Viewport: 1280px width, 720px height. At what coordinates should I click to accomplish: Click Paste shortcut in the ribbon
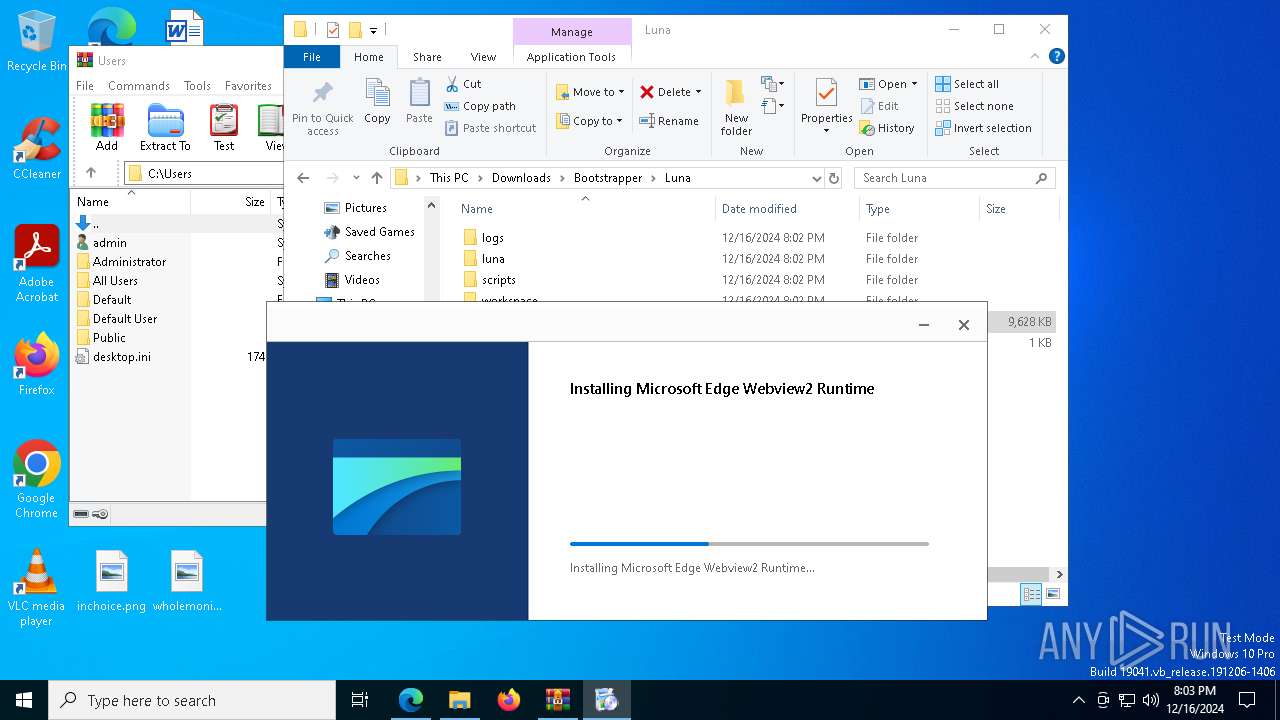tap(490, 128)
